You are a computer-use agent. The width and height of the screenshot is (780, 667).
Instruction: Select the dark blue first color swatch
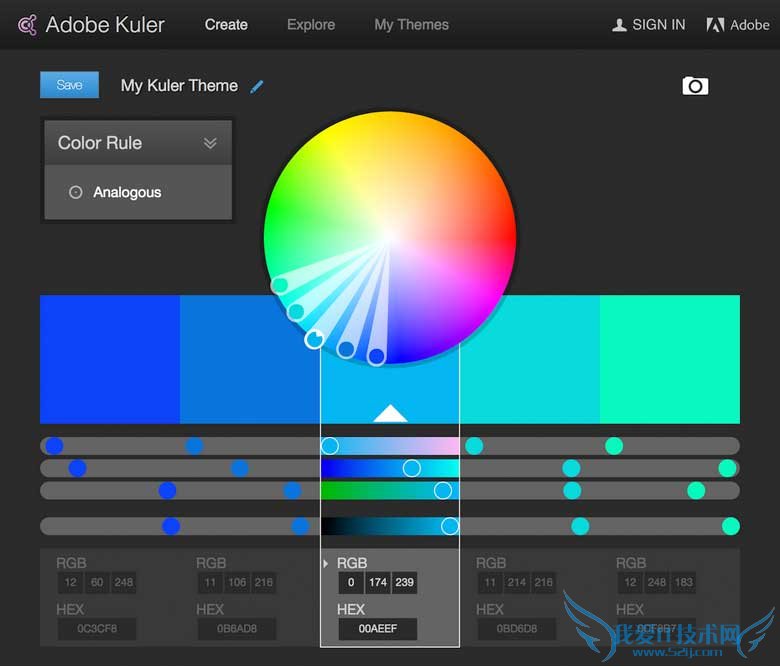coord(110,360)
